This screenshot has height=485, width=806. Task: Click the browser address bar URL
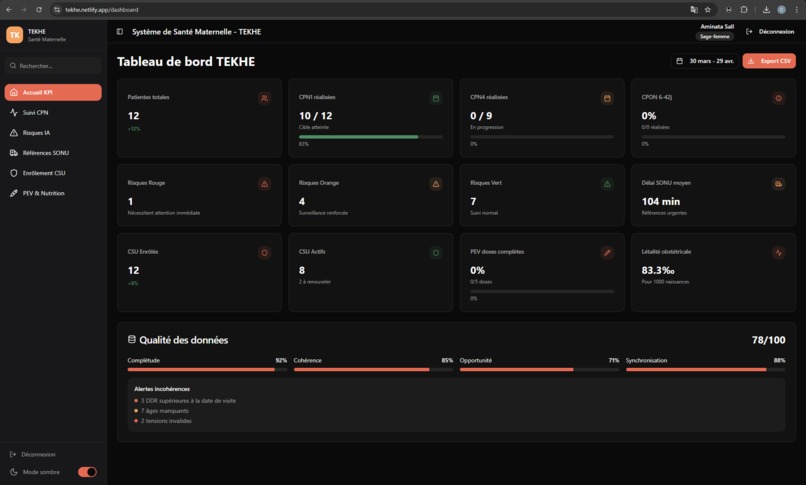102,10
